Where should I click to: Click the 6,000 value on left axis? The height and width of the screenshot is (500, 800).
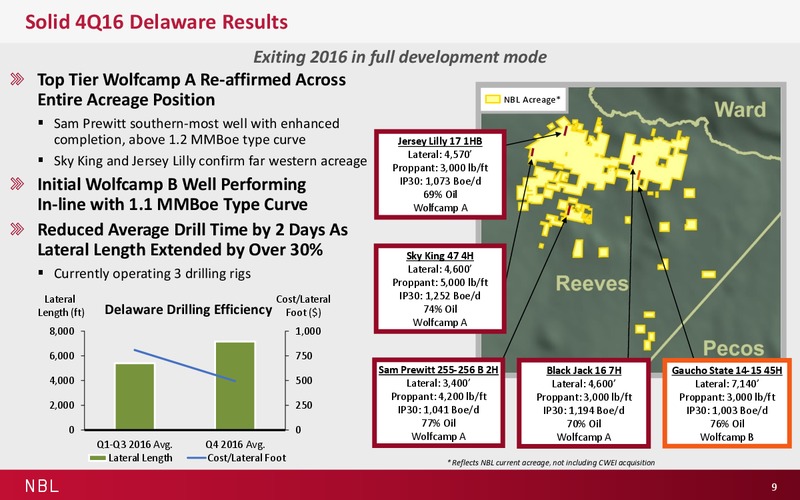tap(62, 356)
